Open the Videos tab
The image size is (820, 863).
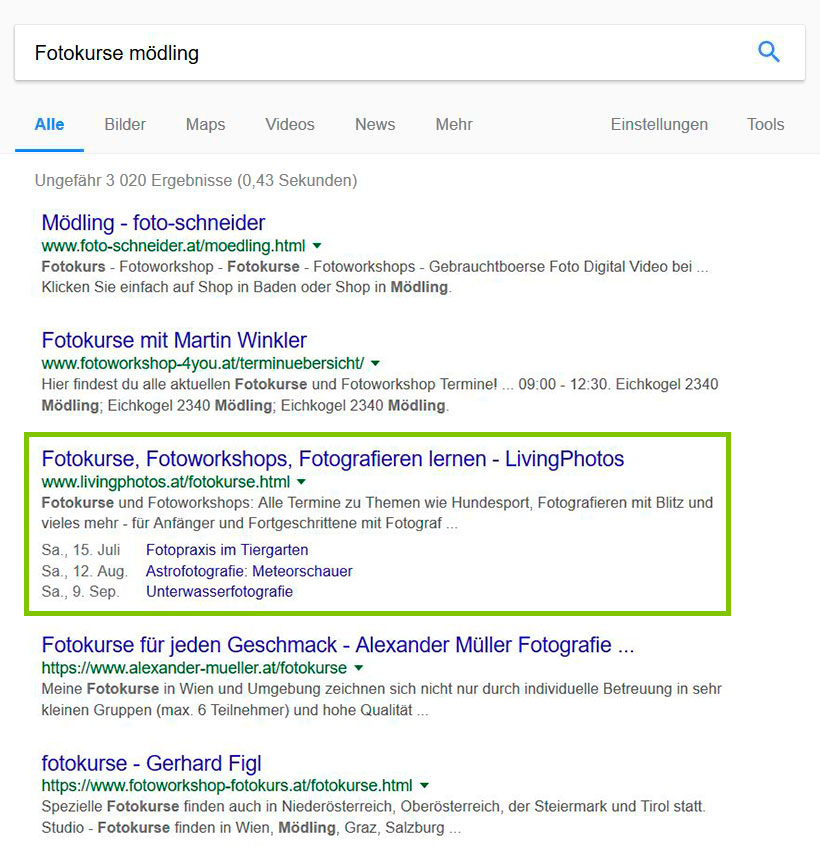[290, 124]
